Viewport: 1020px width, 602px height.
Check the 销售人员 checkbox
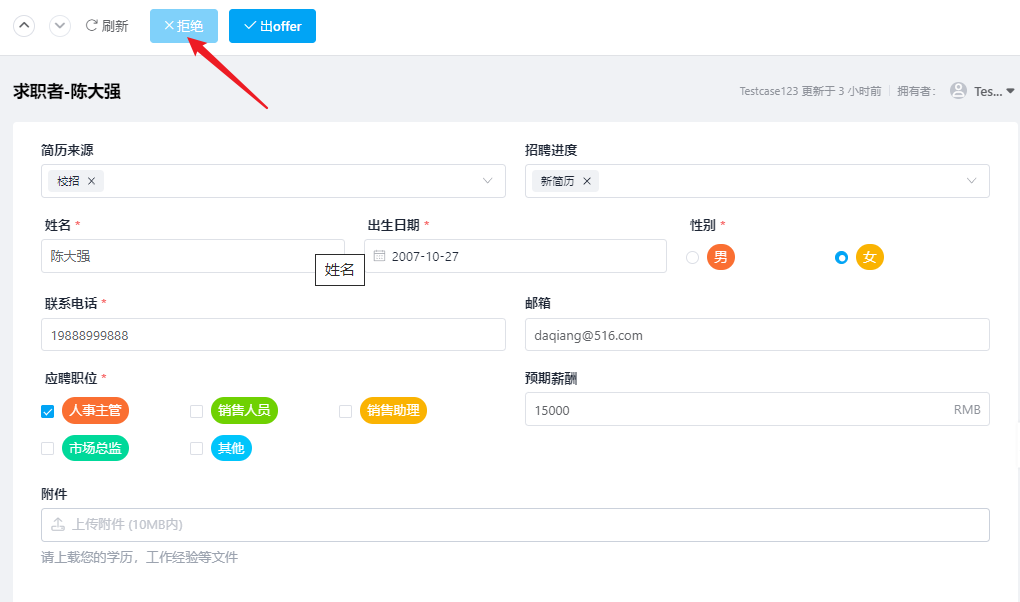click(x=196, y=411)
